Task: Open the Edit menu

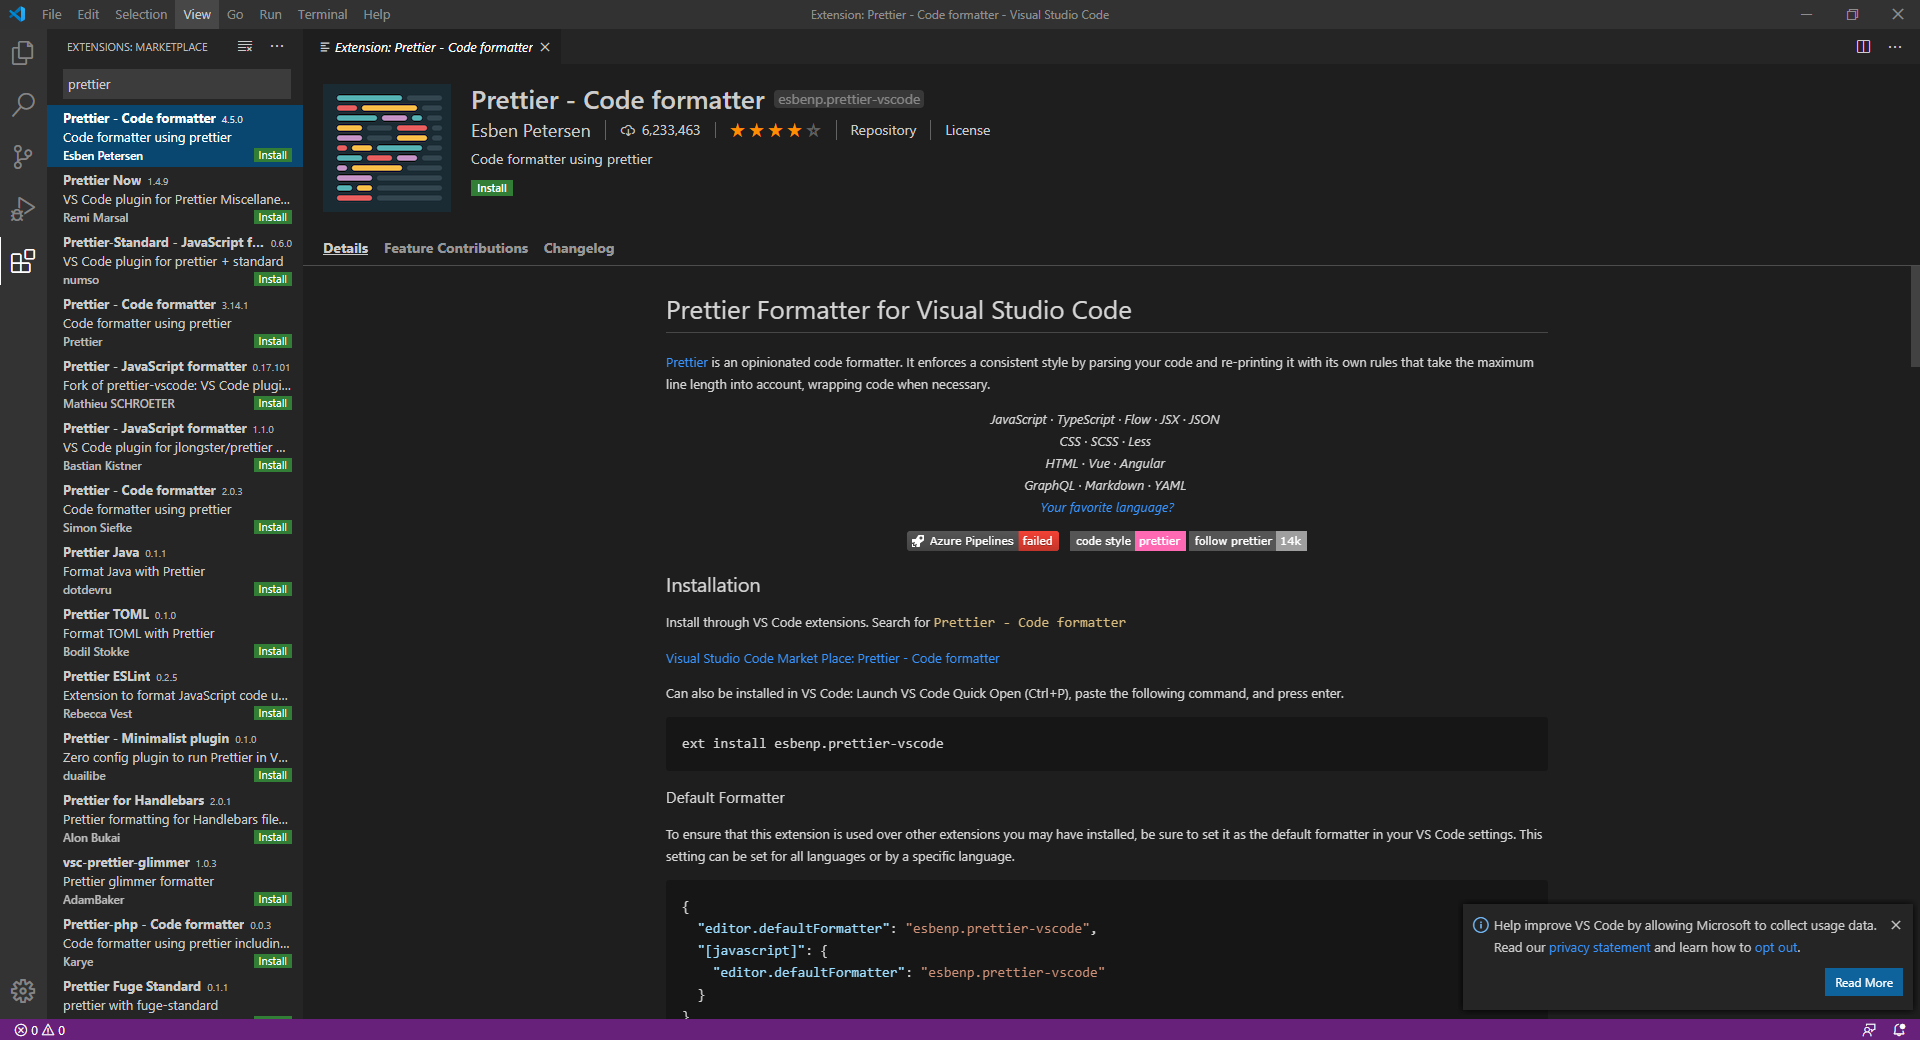Action: [x=88, y=14]
